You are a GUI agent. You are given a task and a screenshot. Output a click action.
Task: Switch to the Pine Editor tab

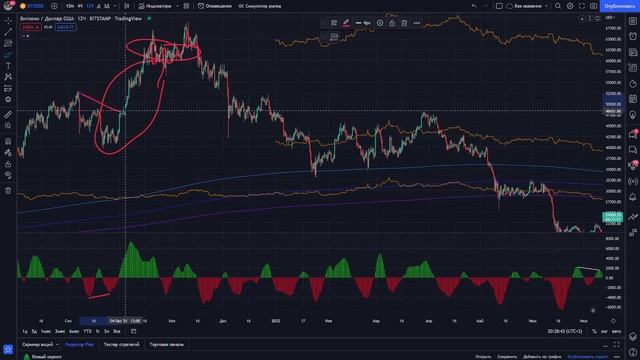[79, 344]
